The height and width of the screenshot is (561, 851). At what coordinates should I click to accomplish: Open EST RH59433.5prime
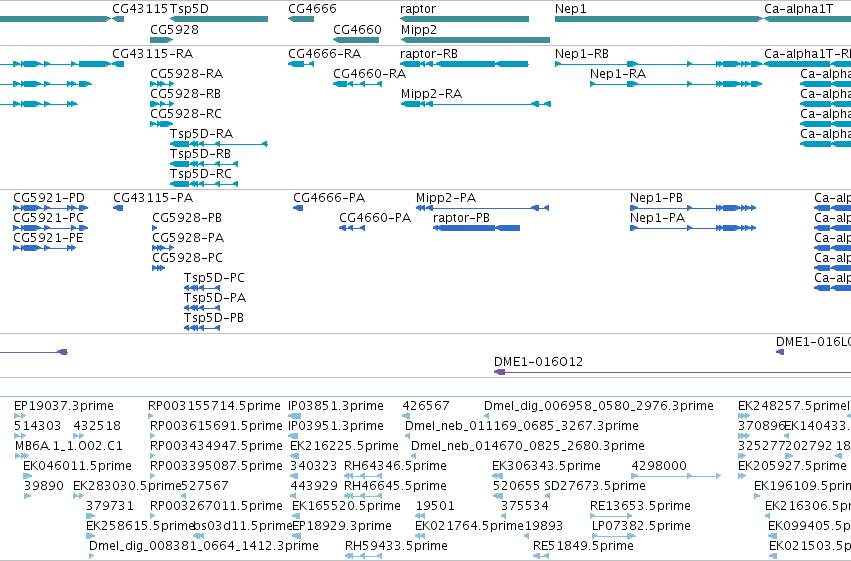tap(396, 547)
